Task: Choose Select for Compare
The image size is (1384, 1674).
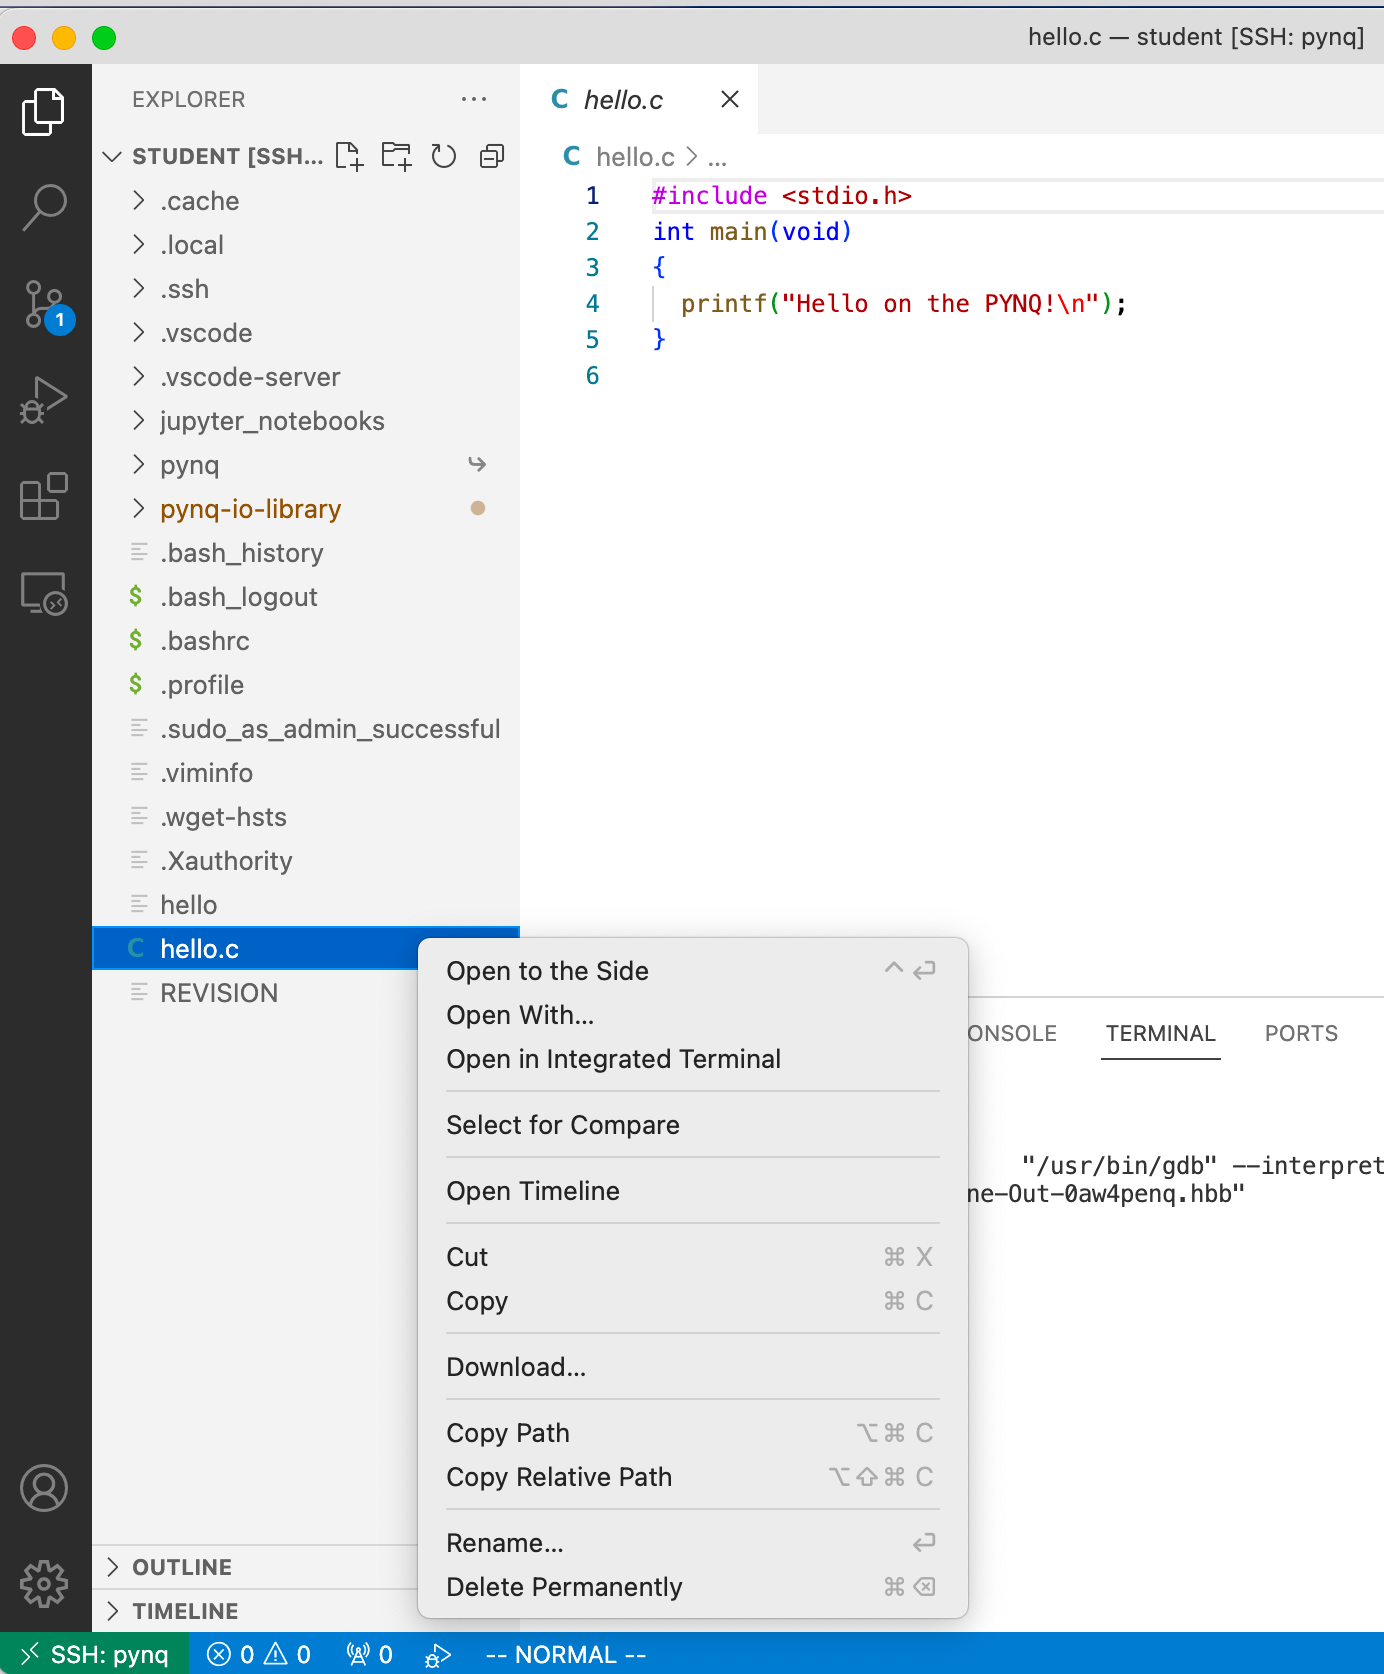Action: tap(692, 1125)
